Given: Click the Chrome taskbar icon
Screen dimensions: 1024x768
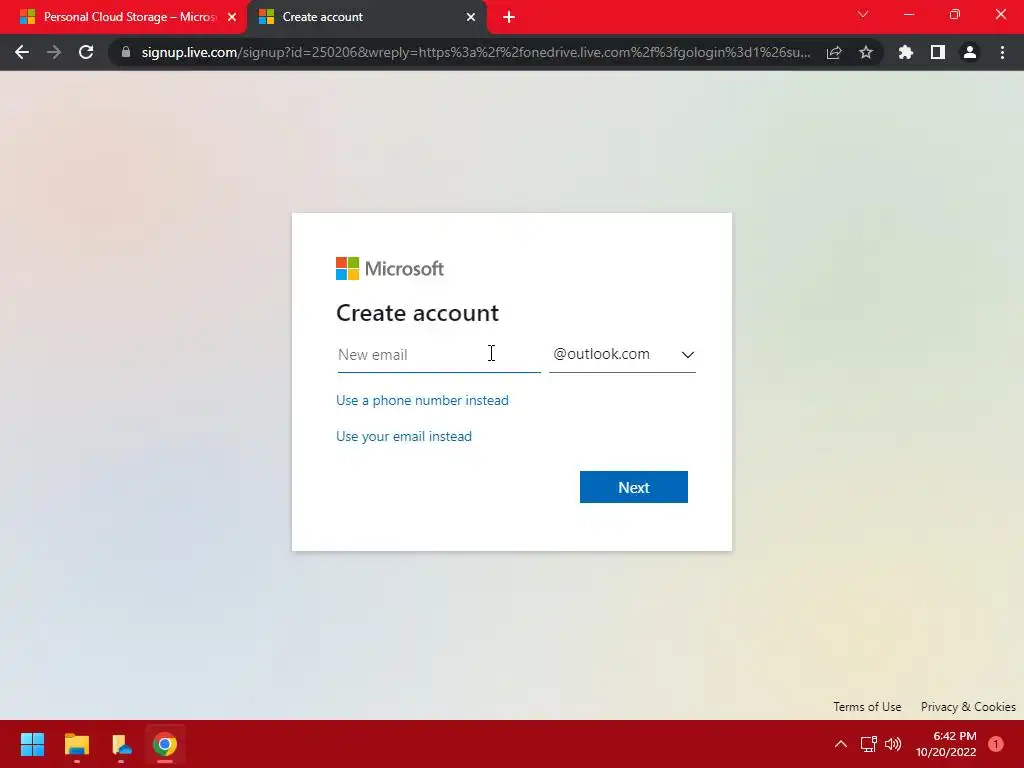Looking at the screenshot, I should (x=165, y=744).
